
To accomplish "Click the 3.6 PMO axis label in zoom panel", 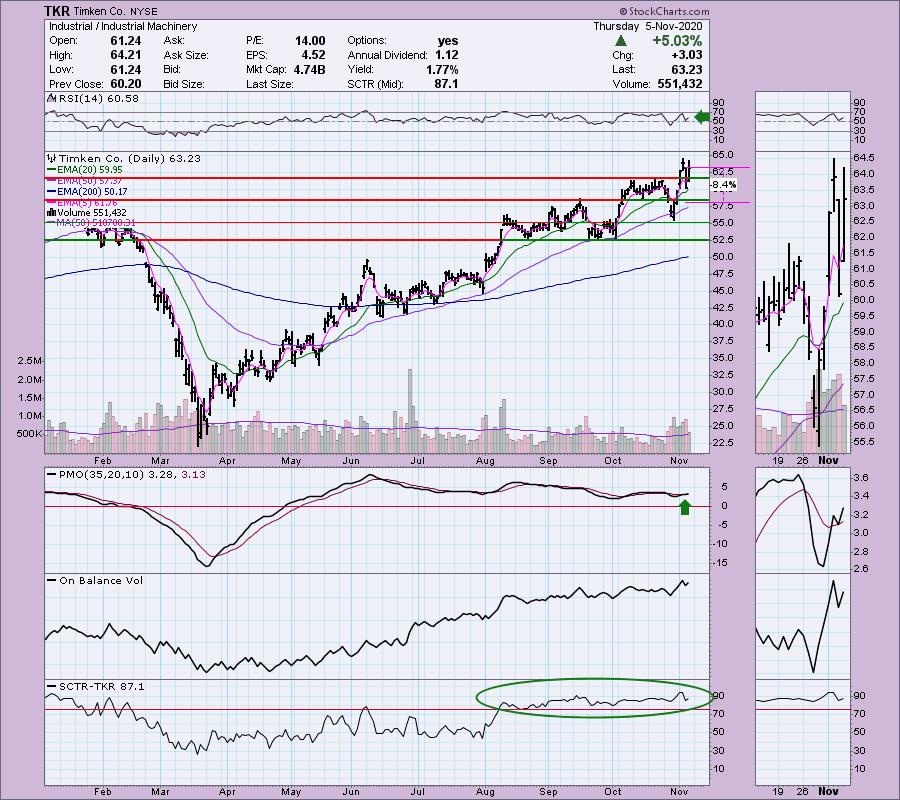I will tap(861, 478).
